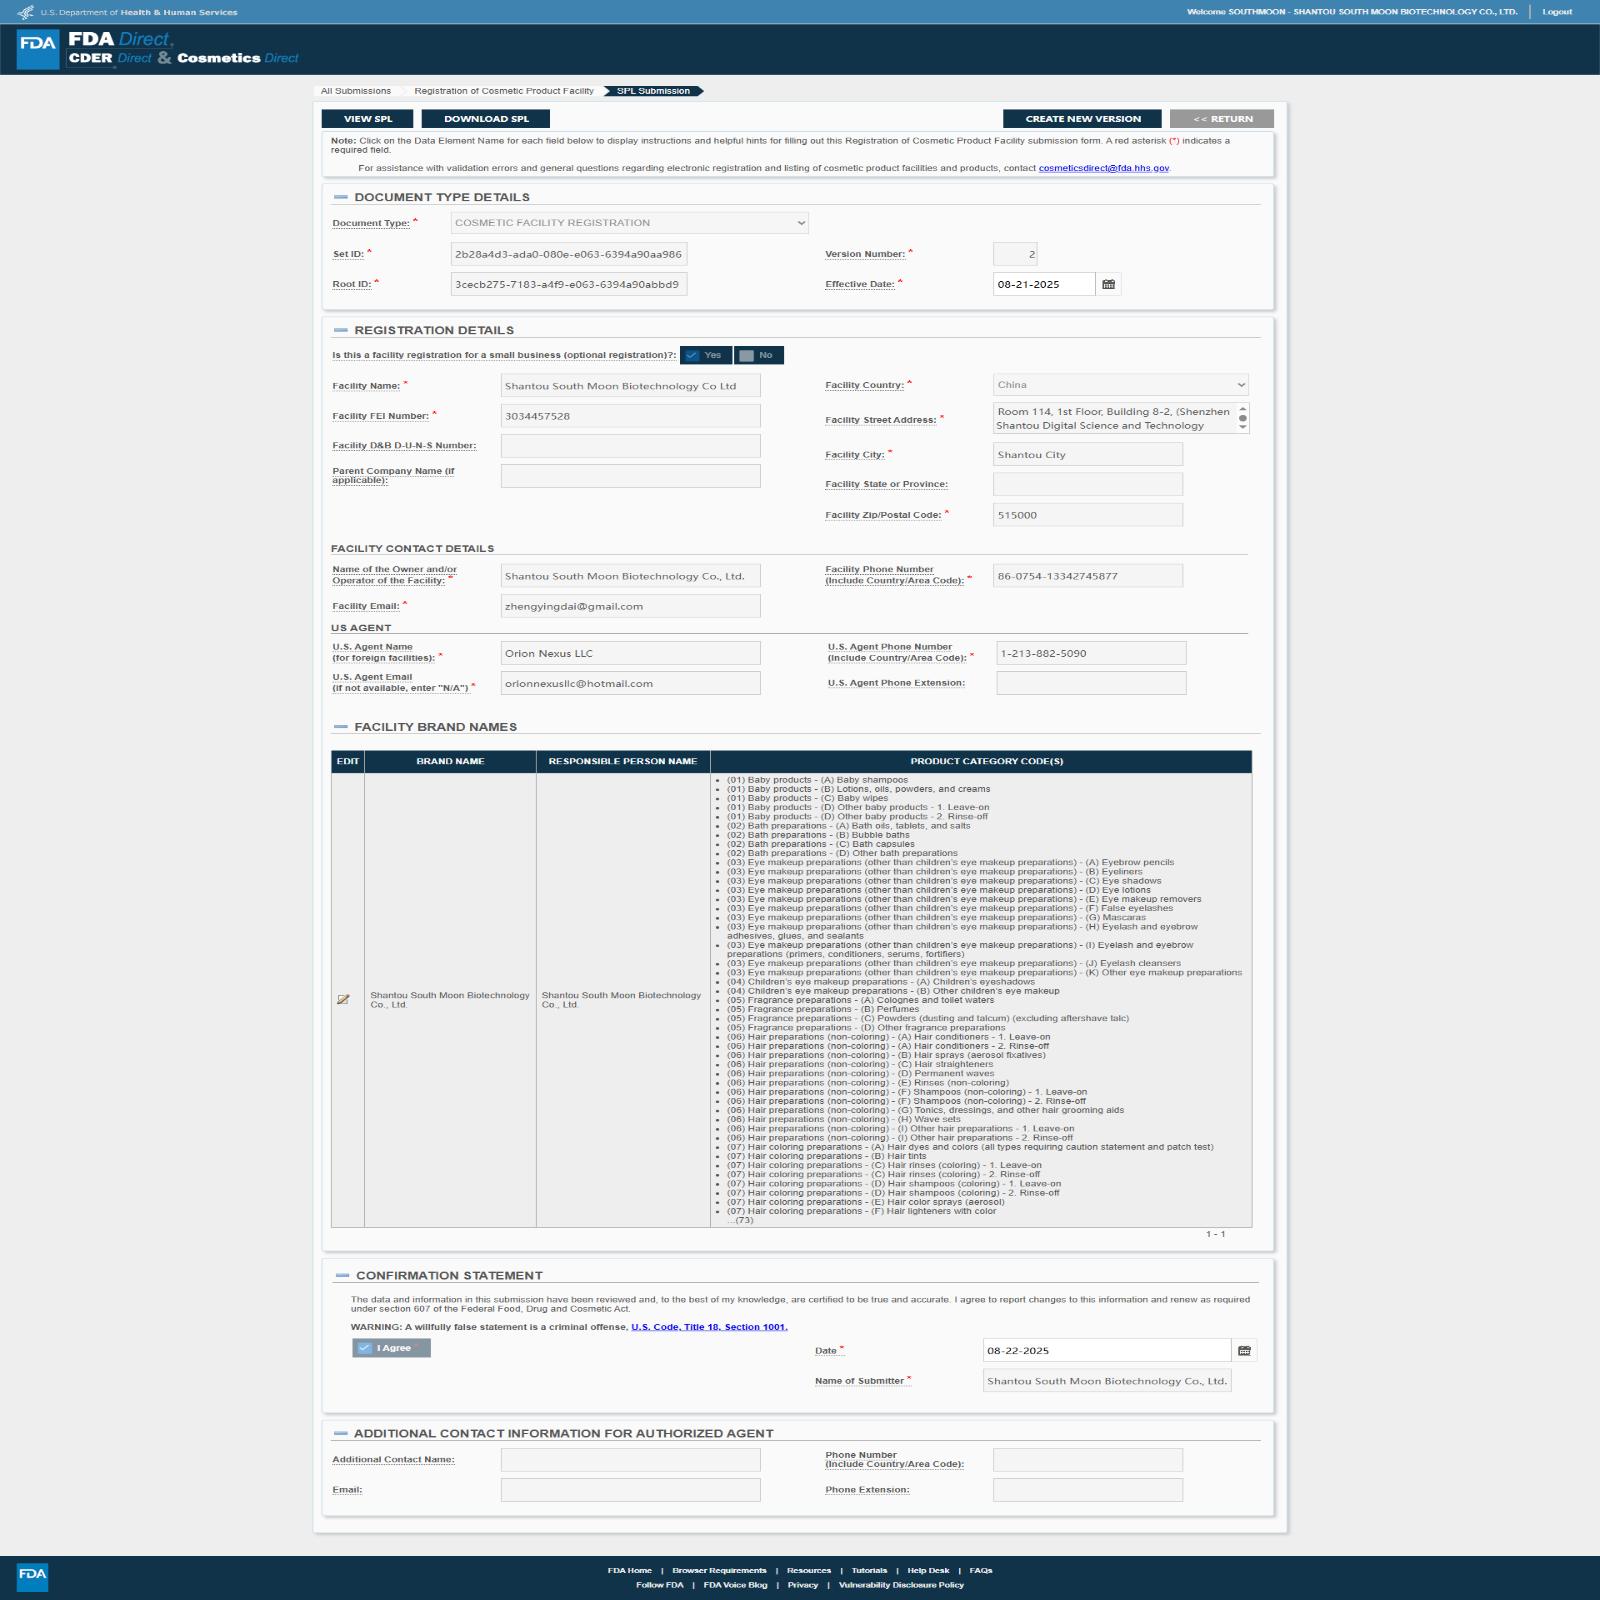Click Create New Version button
This screenshot has height=1600, width=1600.
coord(1082,119)
